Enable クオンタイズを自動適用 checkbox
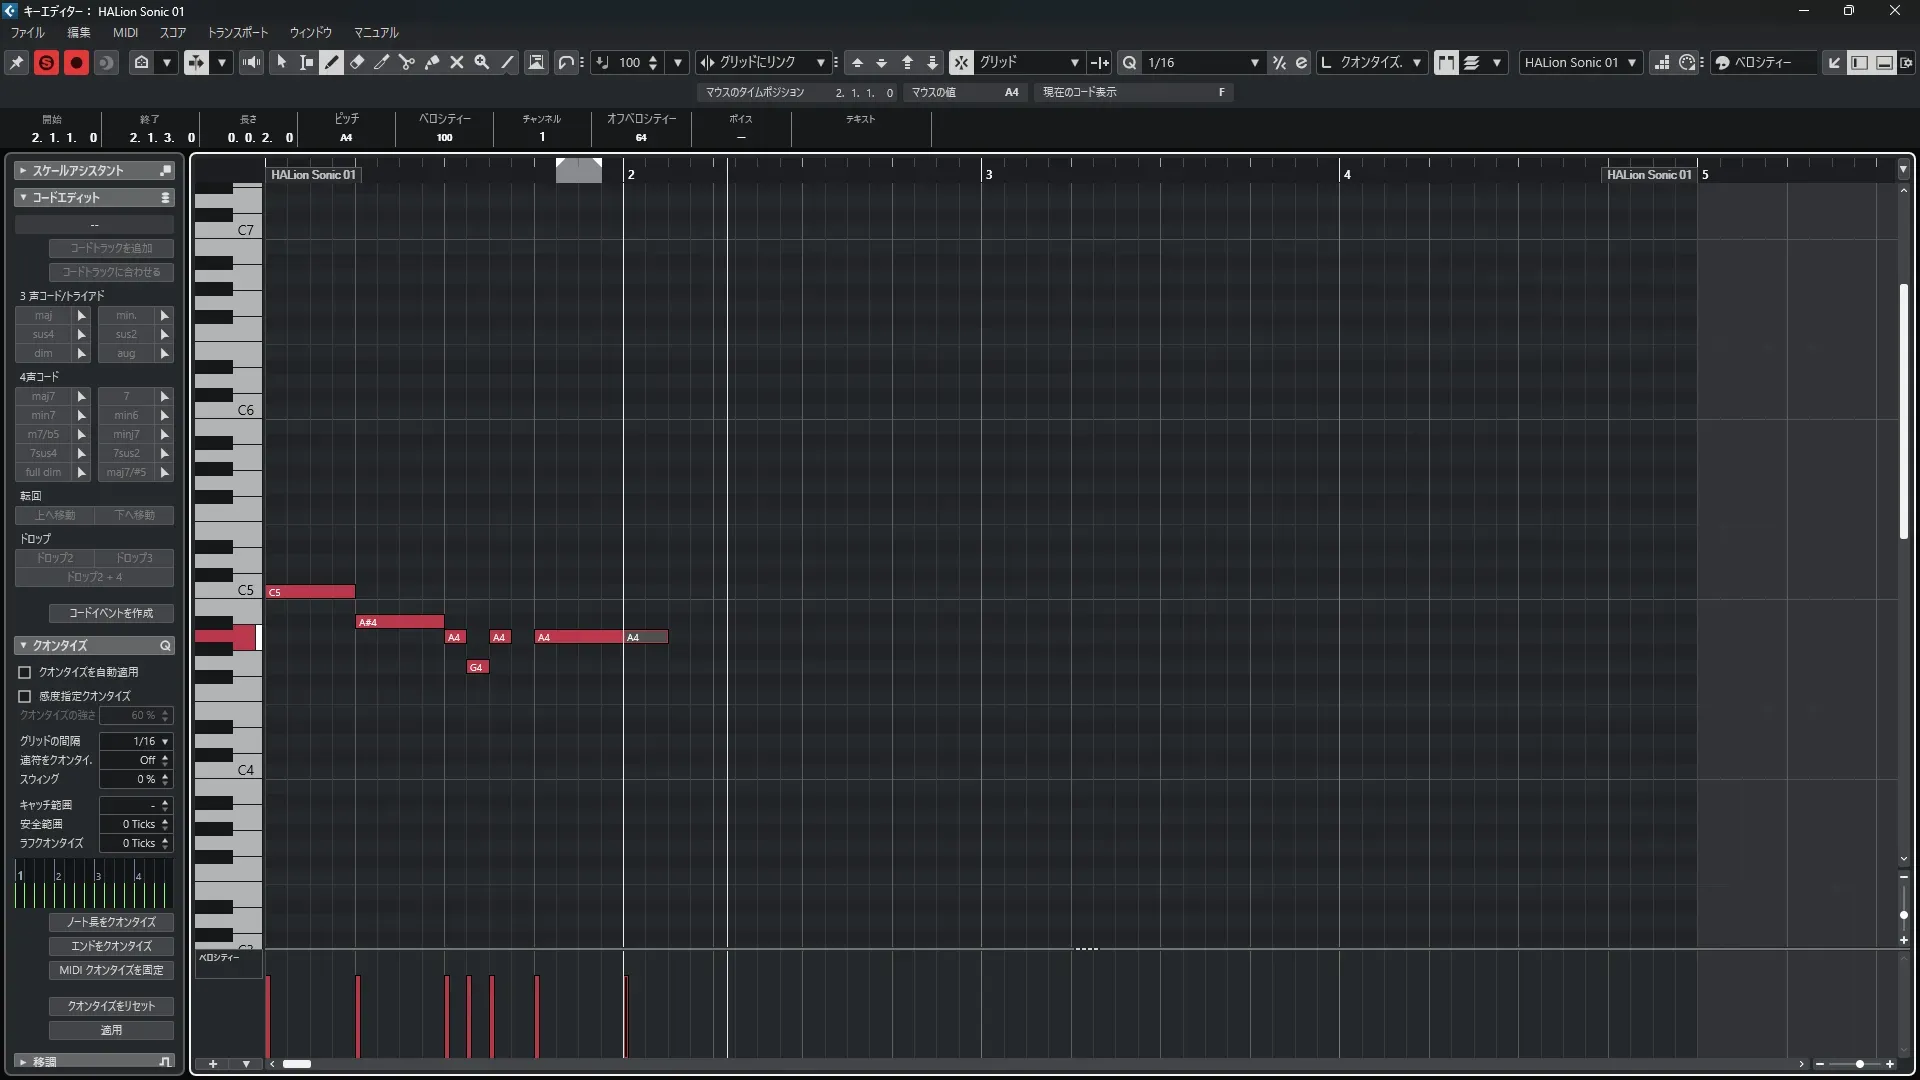 [x=25, y=672]
